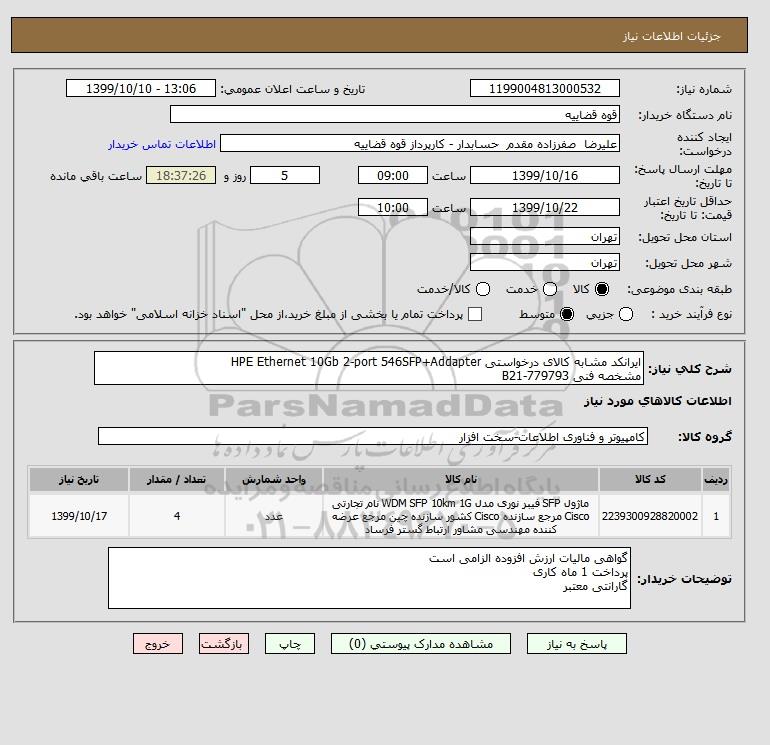
Task: Click the remaining time countdown 18:37:26
Action: pyautogui.click(x=181, y=175)
